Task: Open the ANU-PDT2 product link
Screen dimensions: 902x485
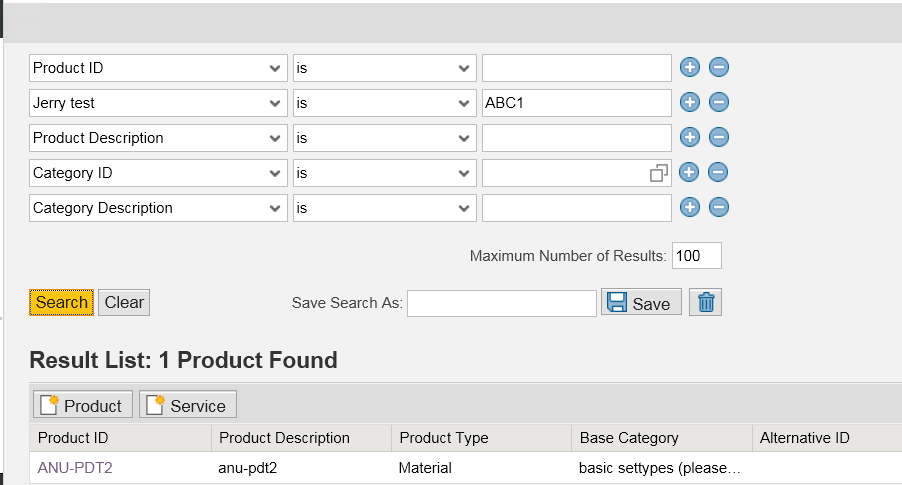Action: 75,468
